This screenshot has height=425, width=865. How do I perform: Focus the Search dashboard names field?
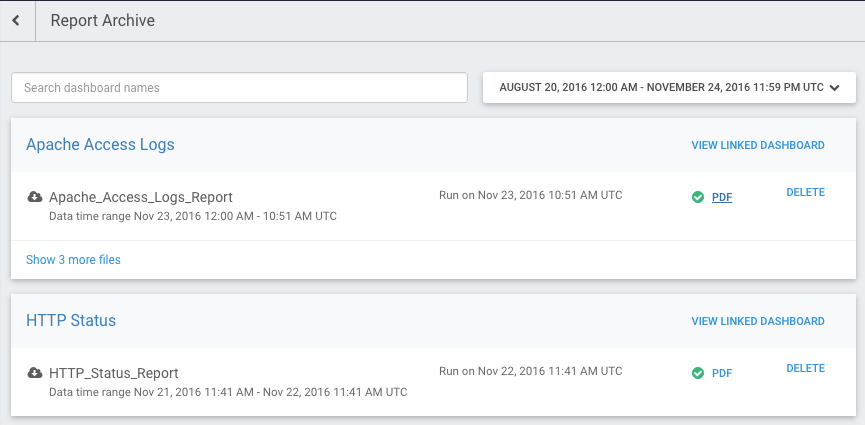tap(239, 87)
